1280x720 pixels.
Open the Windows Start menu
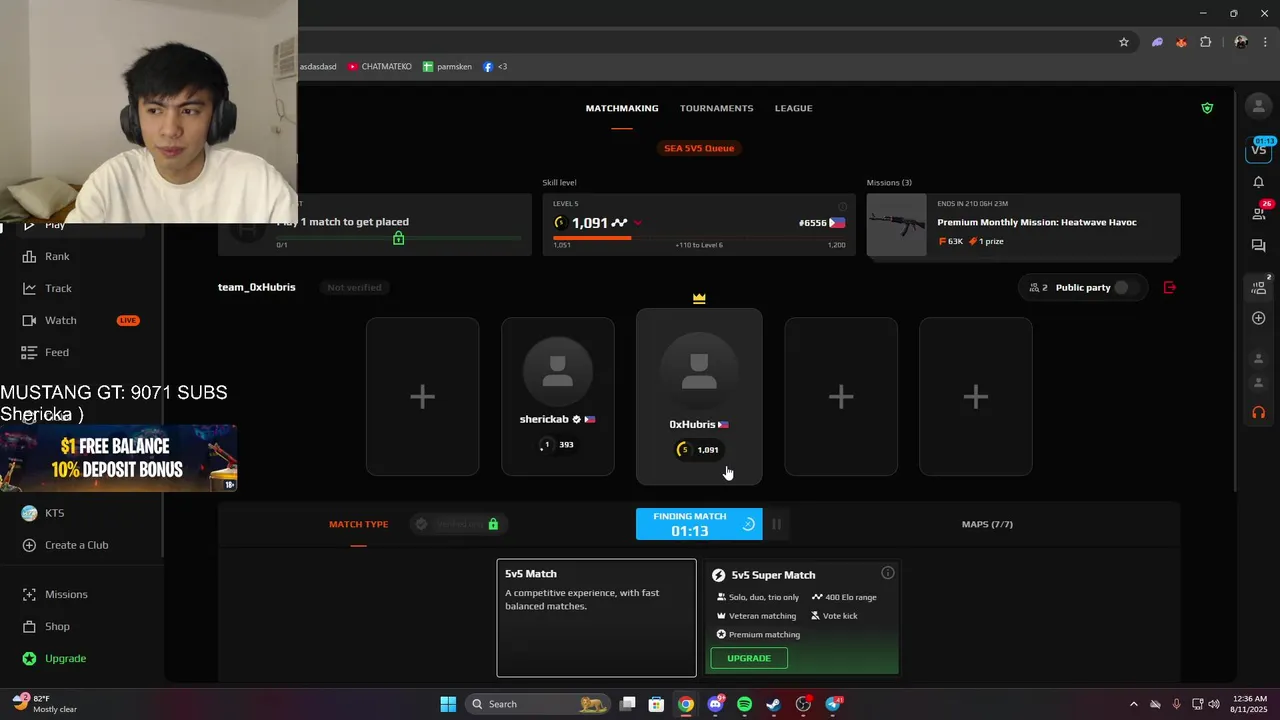(448, 704)
